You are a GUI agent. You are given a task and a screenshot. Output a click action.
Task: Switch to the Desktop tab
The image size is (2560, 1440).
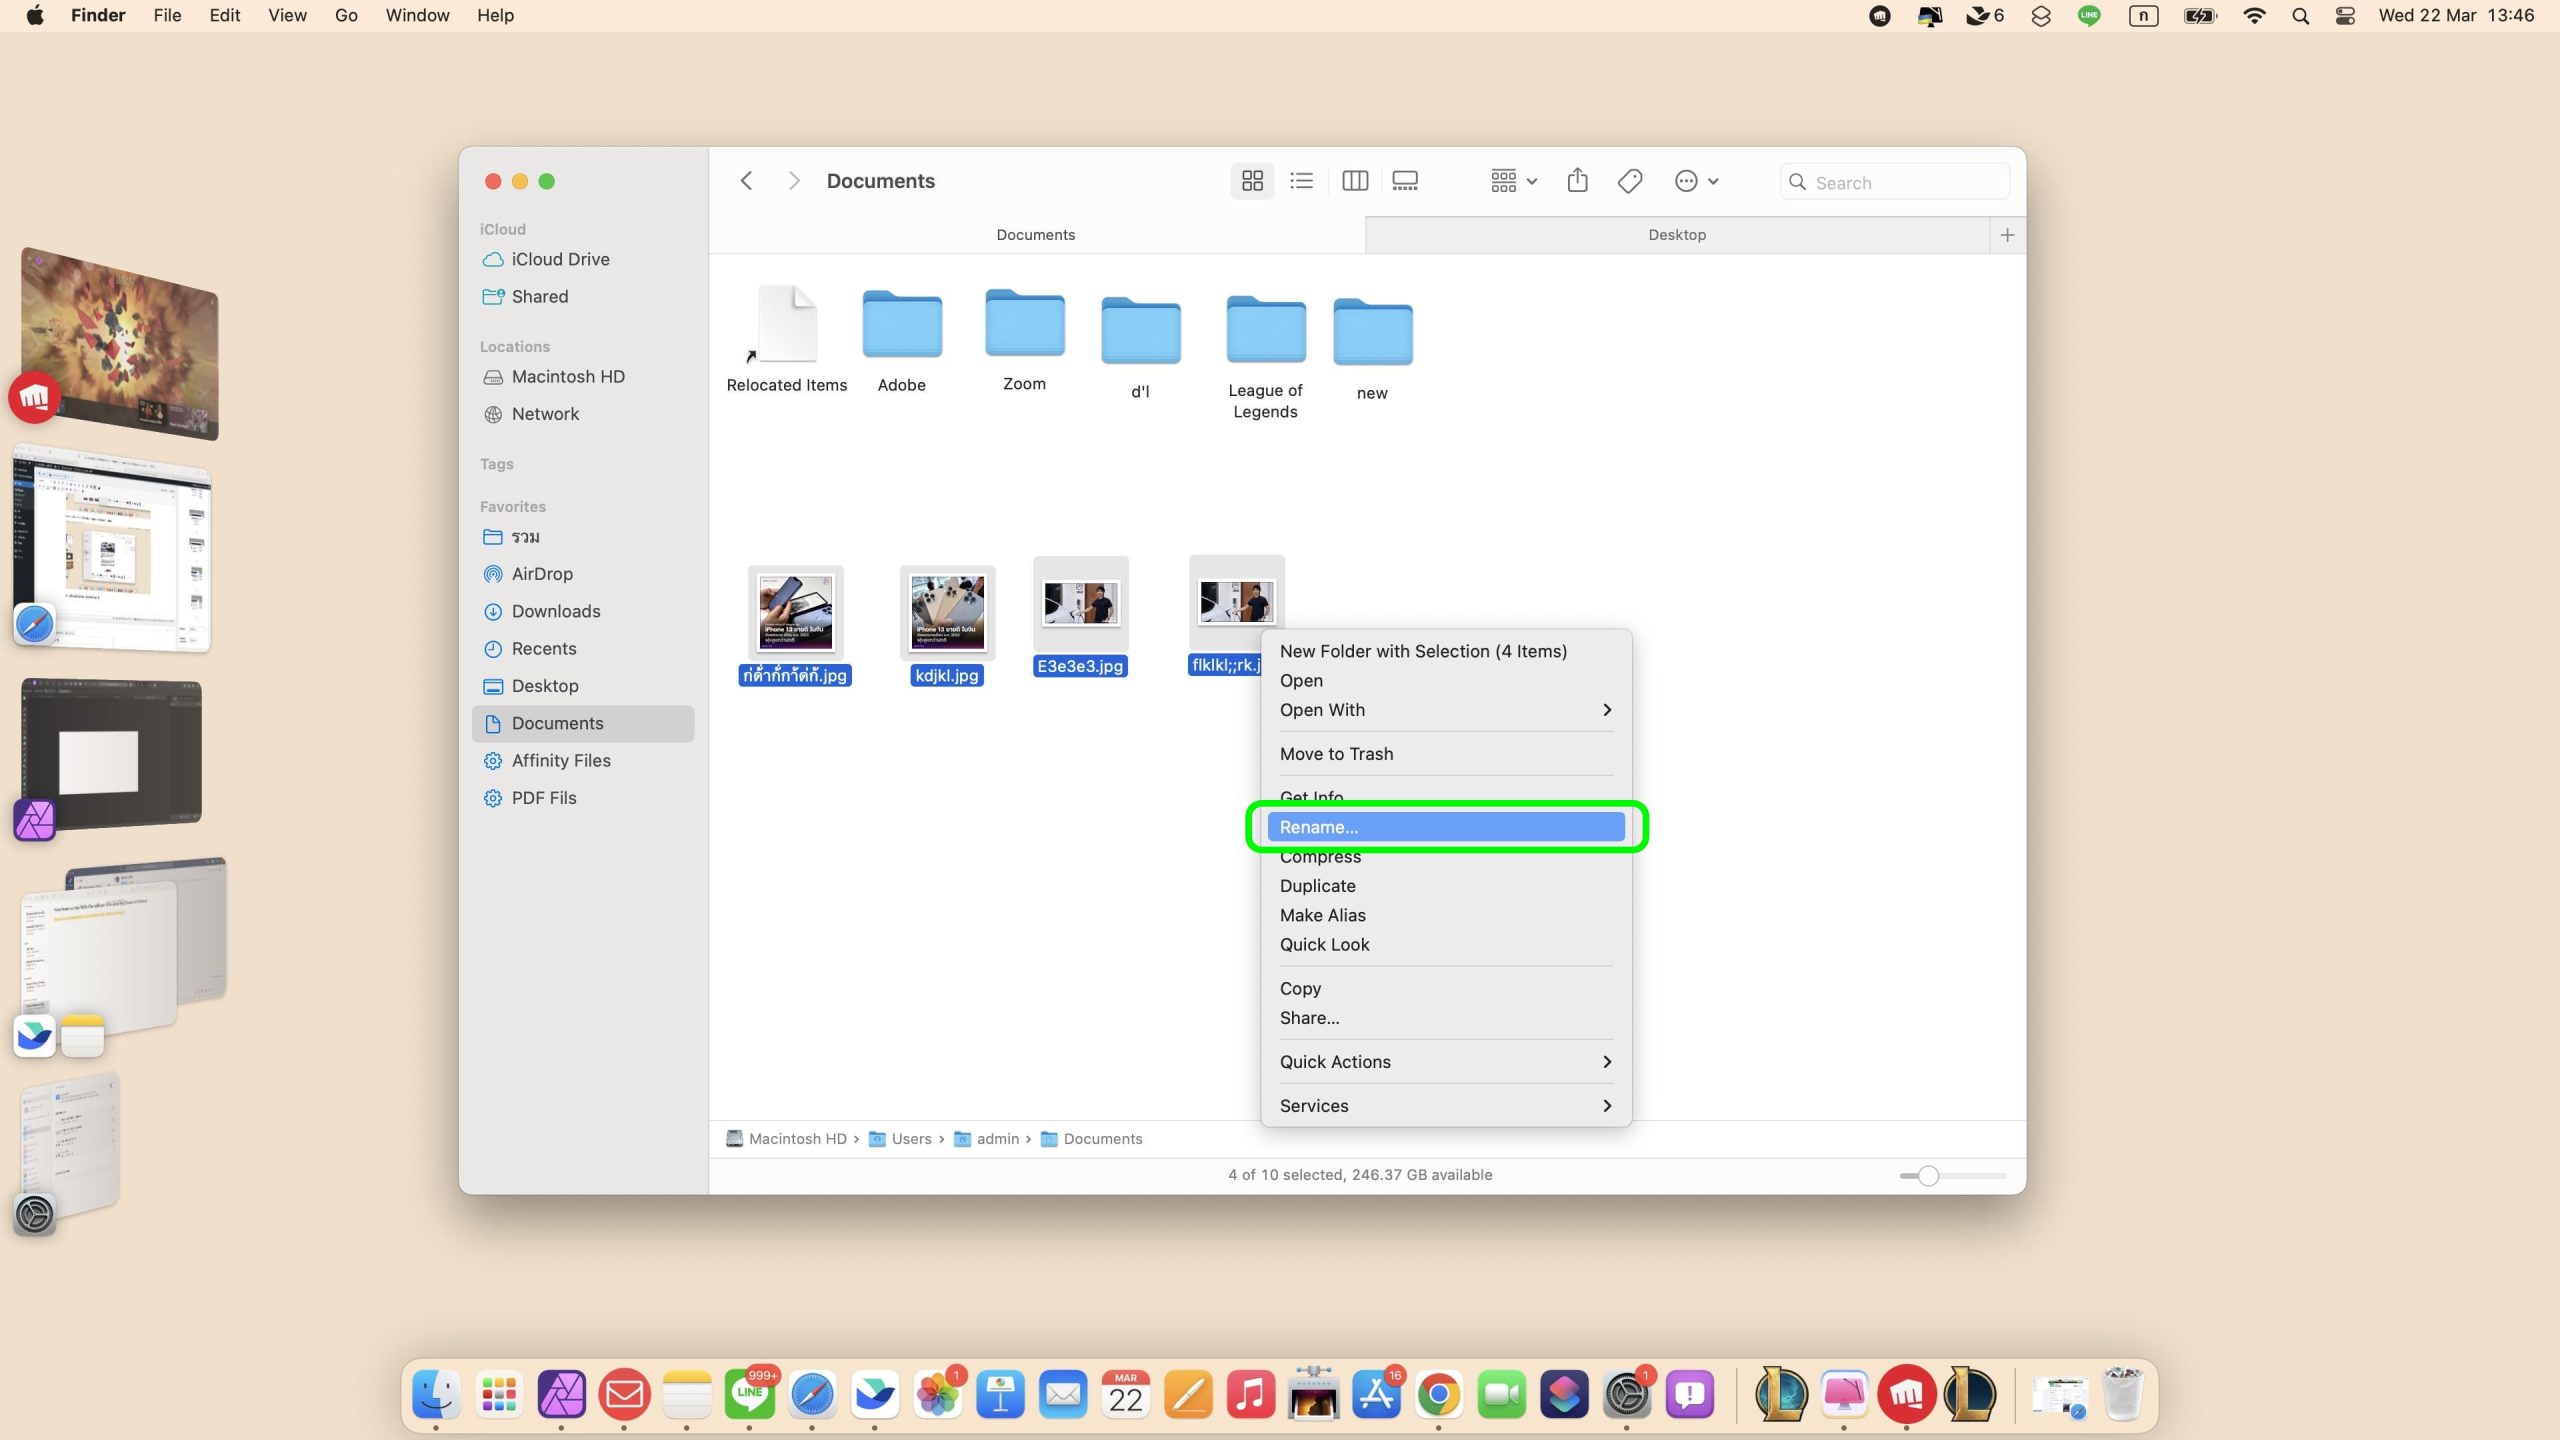pyautogui.click(x=1676, y=235)
